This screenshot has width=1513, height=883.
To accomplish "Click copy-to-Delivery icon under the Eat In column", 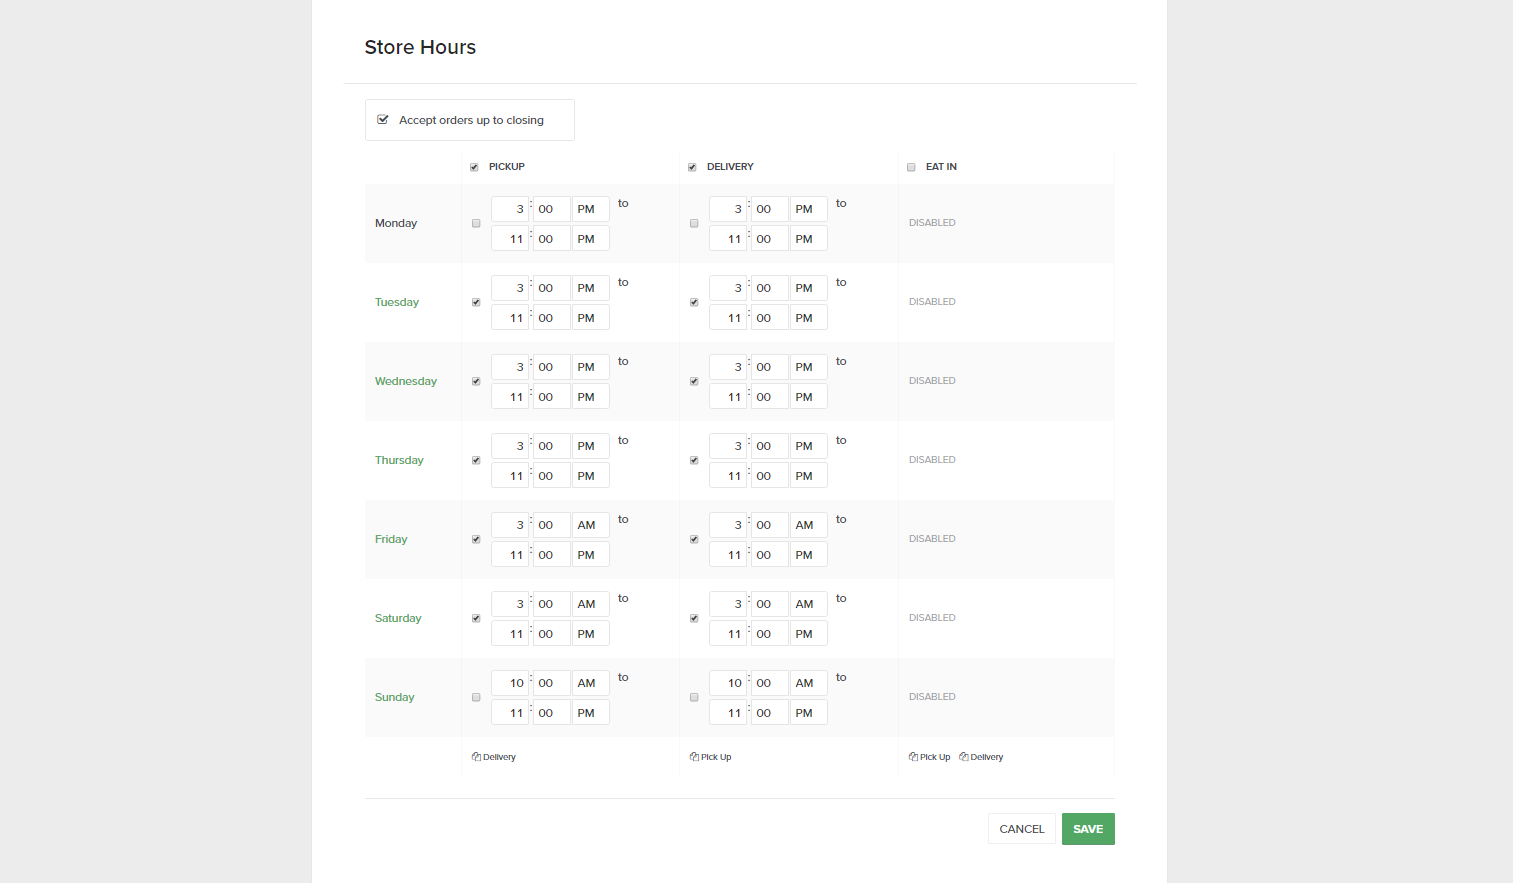I will 964,757.
